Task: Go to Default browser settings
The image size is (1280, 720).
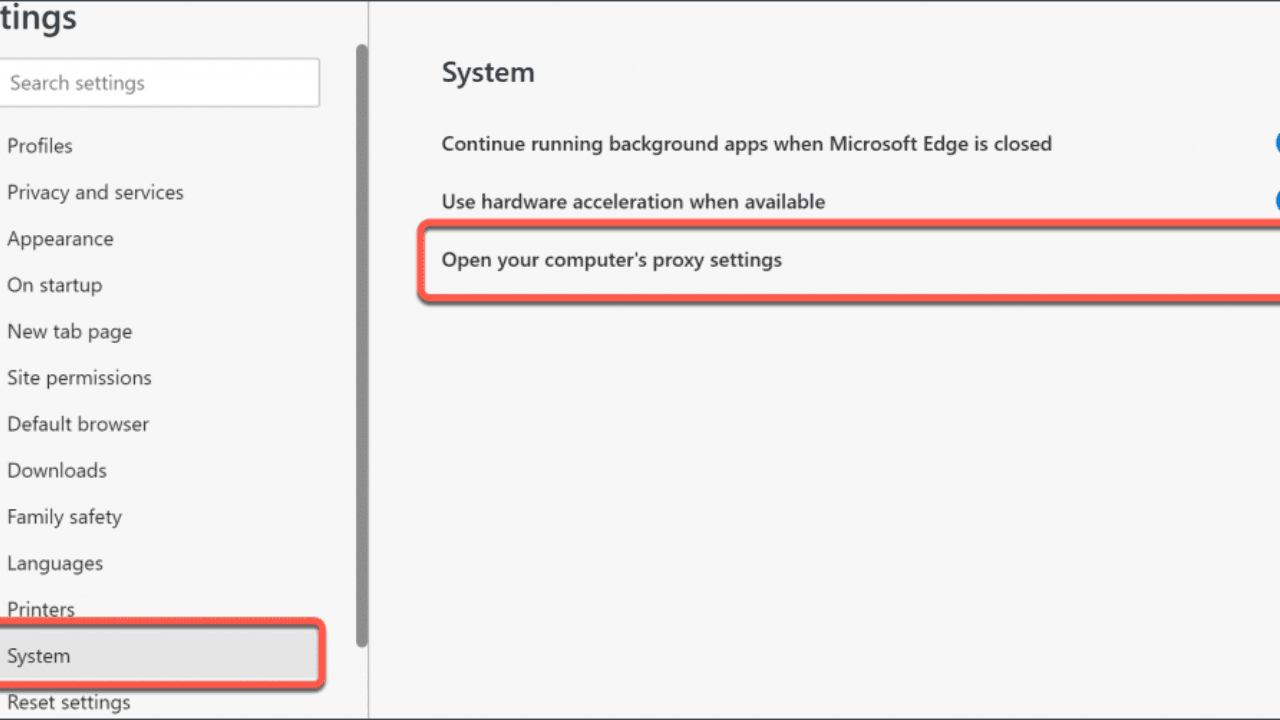Action: tap(78, 424)
